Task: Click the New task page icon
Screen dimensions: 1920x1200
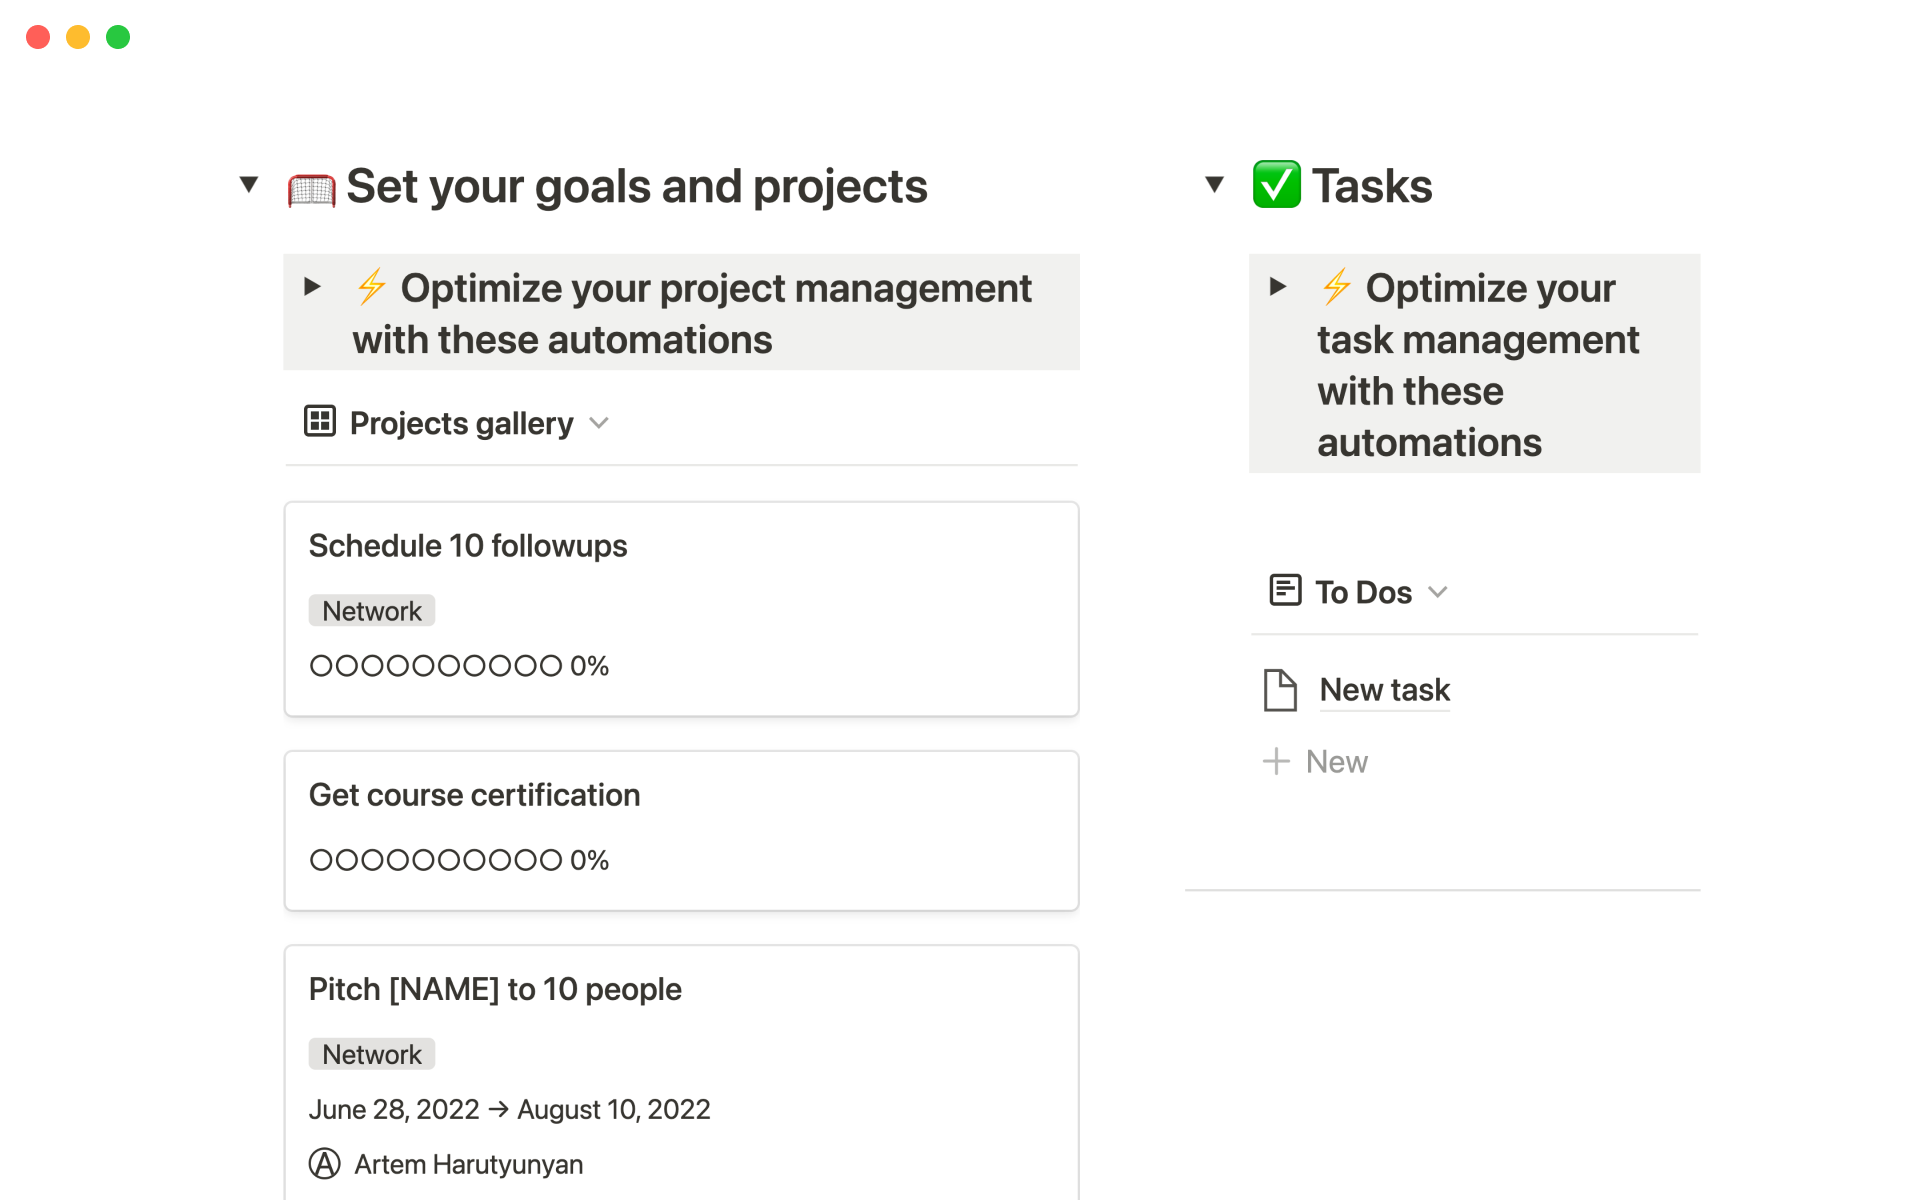Action: point(1280,690)
